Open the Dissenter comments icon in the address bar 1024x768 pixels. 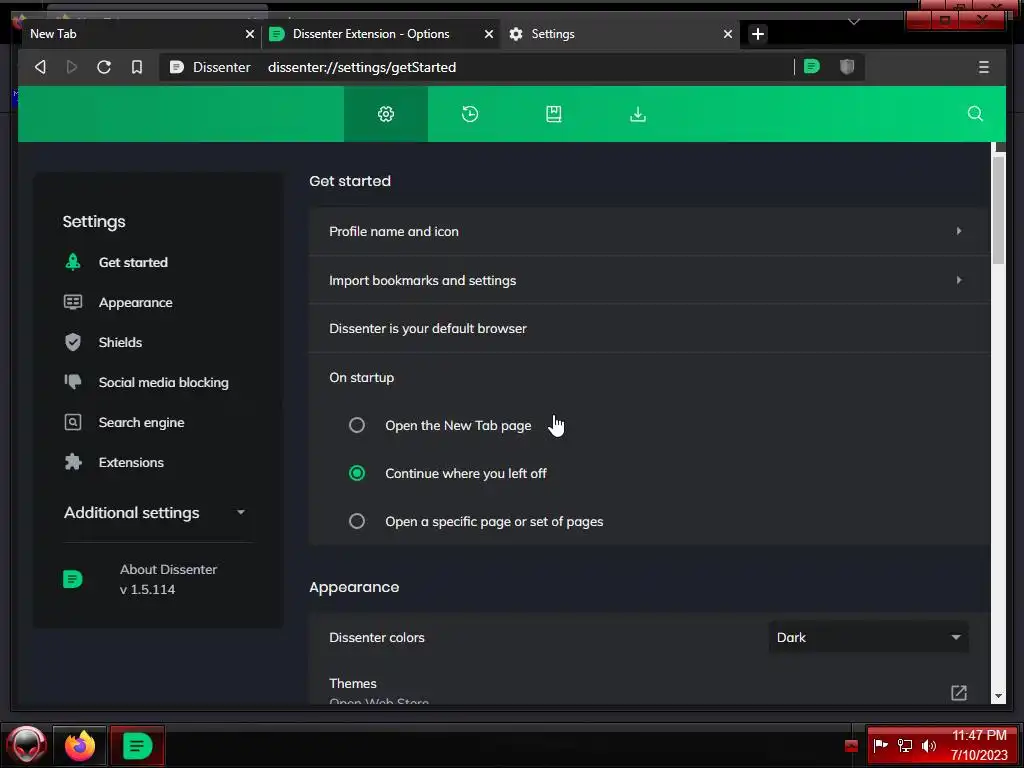pyautogui.click(x=812, y=66)
